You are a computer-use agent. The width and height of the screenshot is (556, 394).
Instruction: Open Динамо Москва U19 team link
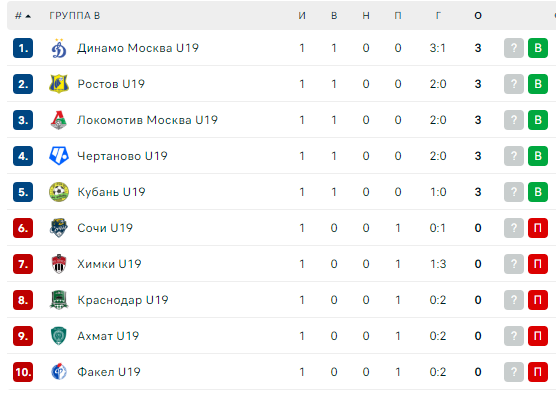click(138, 48)
